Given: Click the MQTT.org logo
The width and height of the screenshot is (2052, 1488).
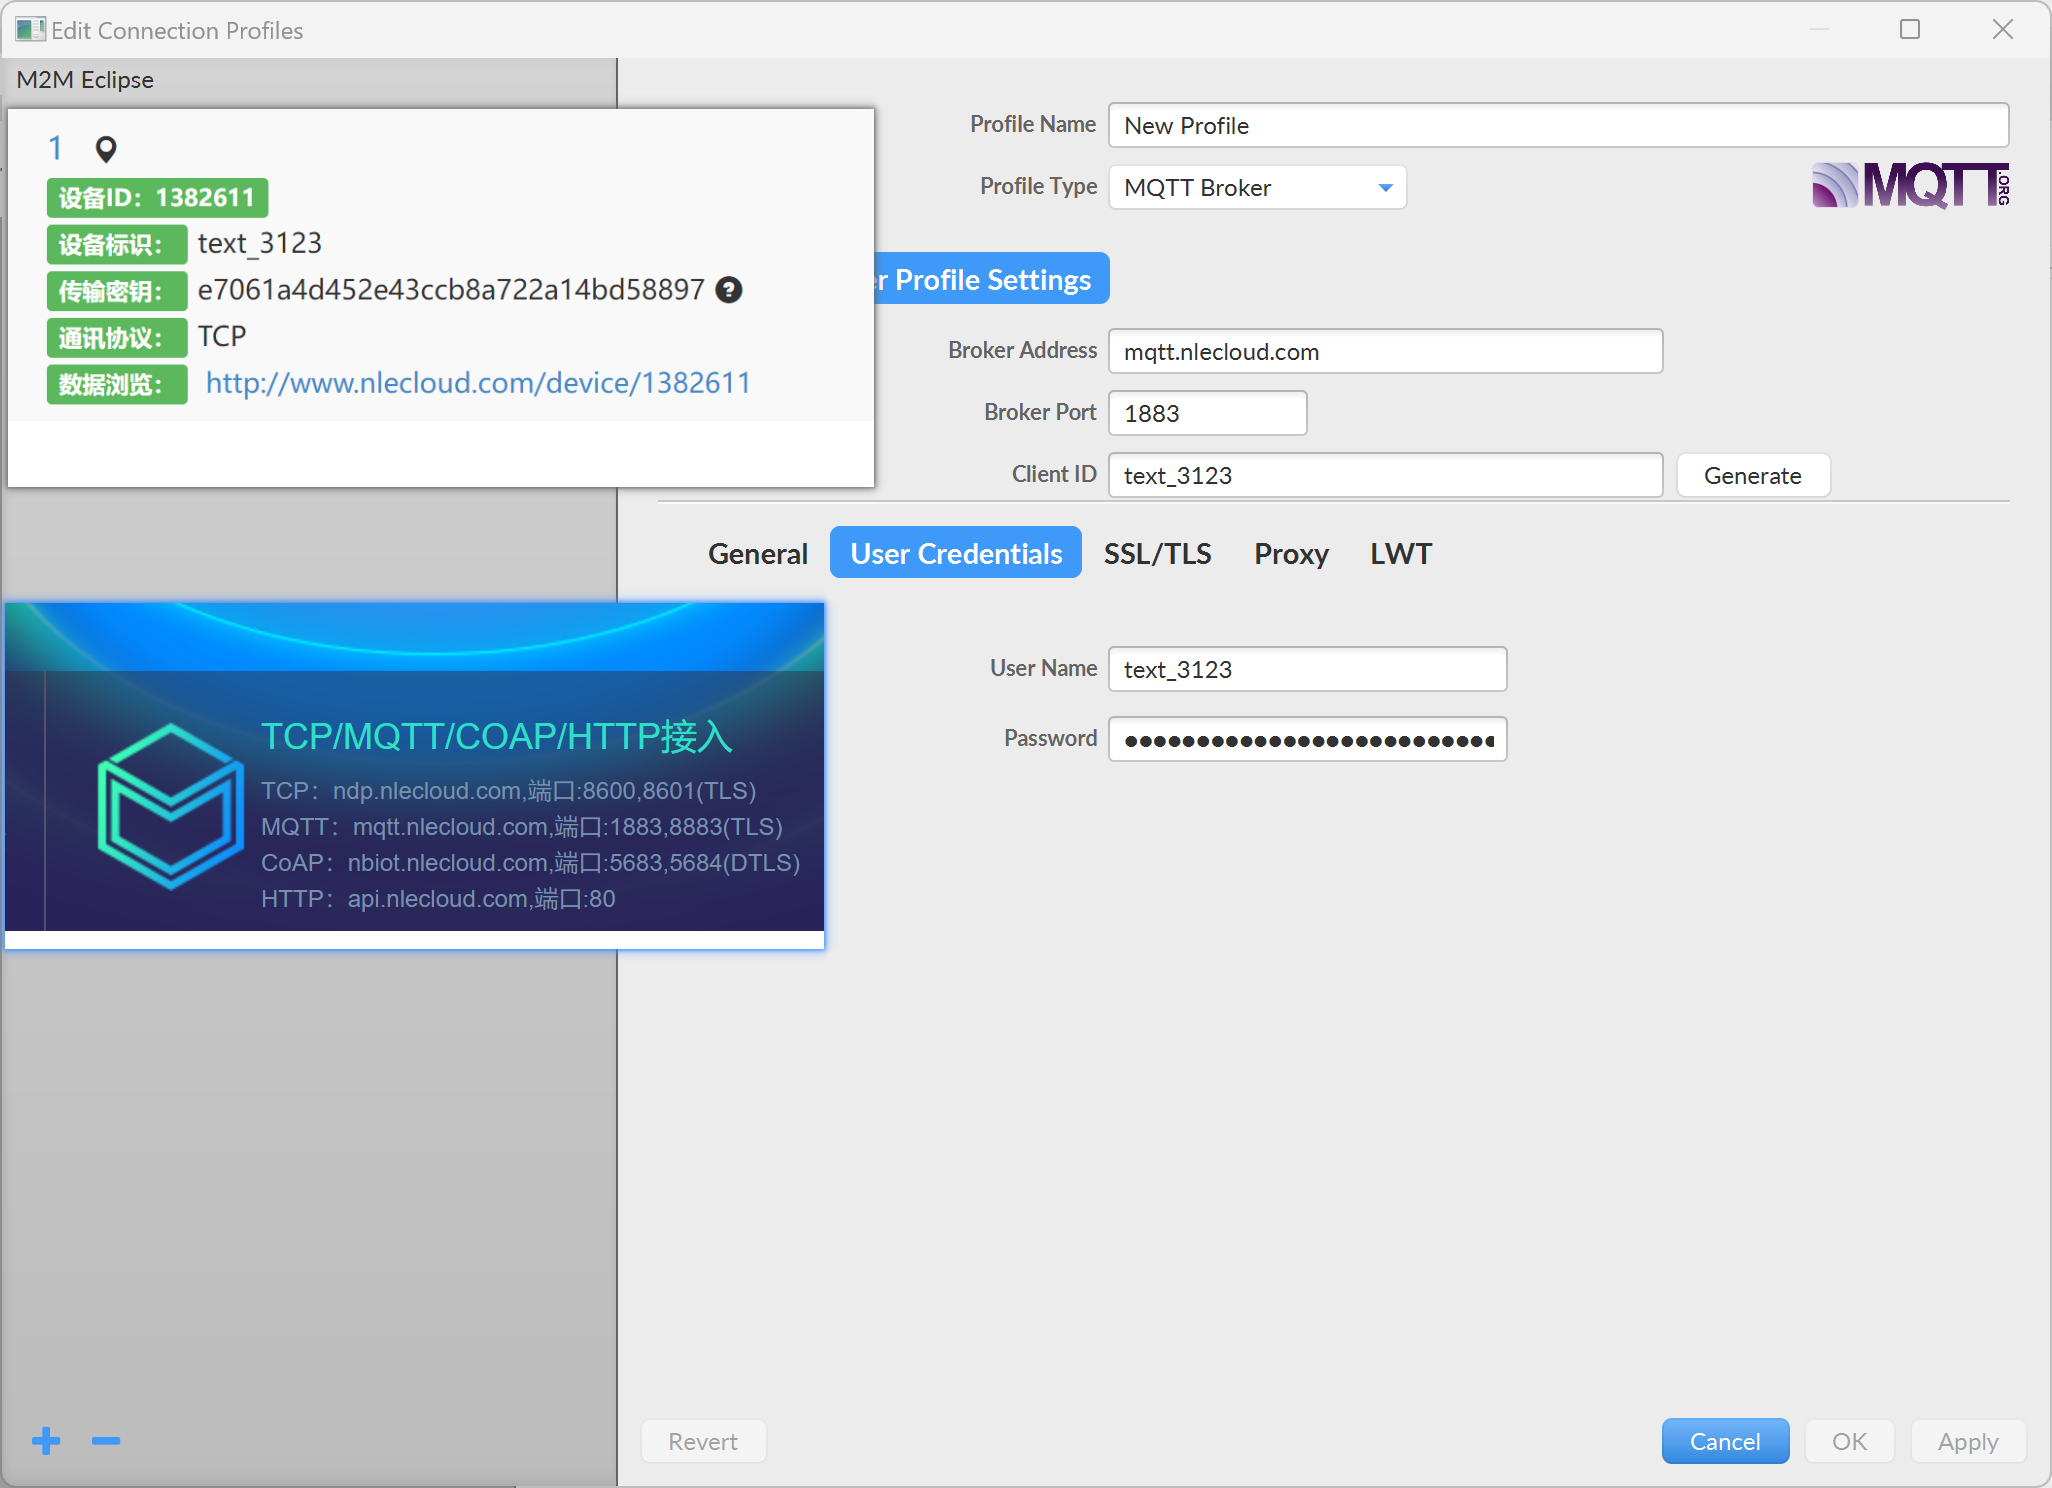Looking at the screenshot, I should pyautogui.click(x=1909, y=185).
